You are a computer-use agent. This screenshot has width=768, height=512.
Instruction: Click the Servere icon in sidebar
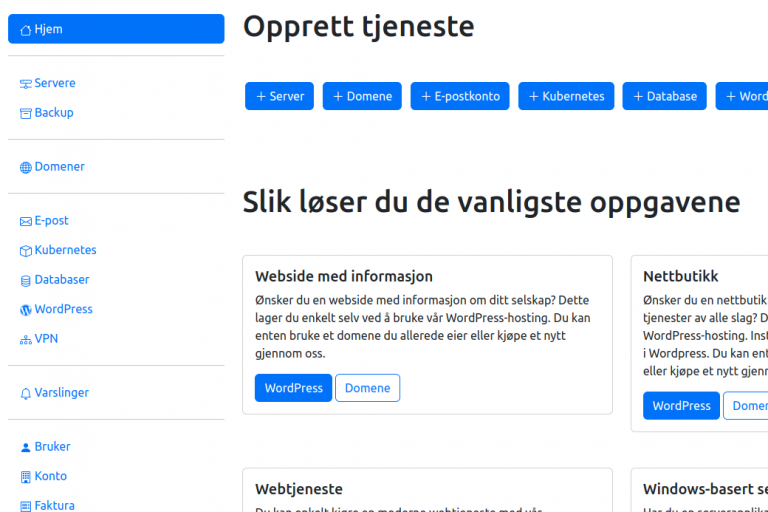[x=26, y=84]
